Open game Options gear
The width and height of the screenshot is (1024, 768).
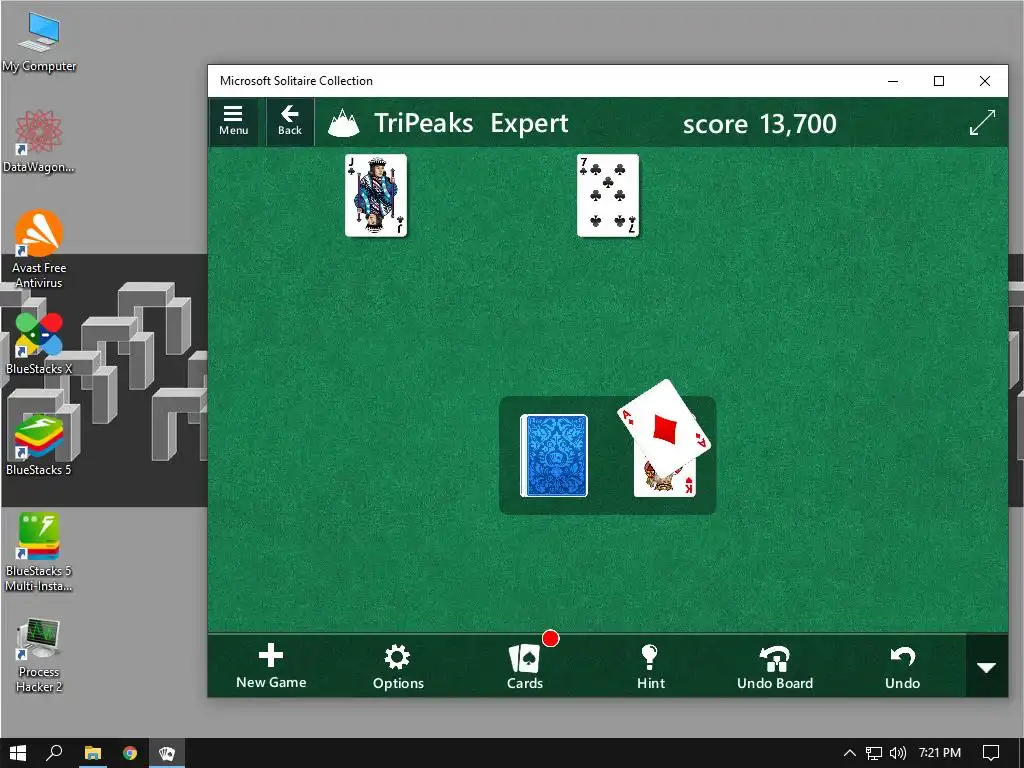[398, 666]
